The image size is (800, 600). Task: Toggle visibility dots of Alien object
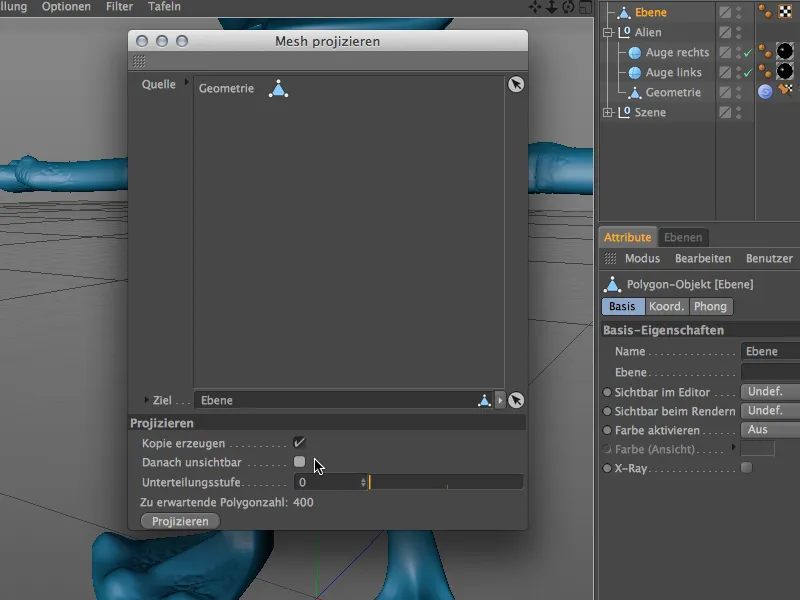click(x=739, y=32)
